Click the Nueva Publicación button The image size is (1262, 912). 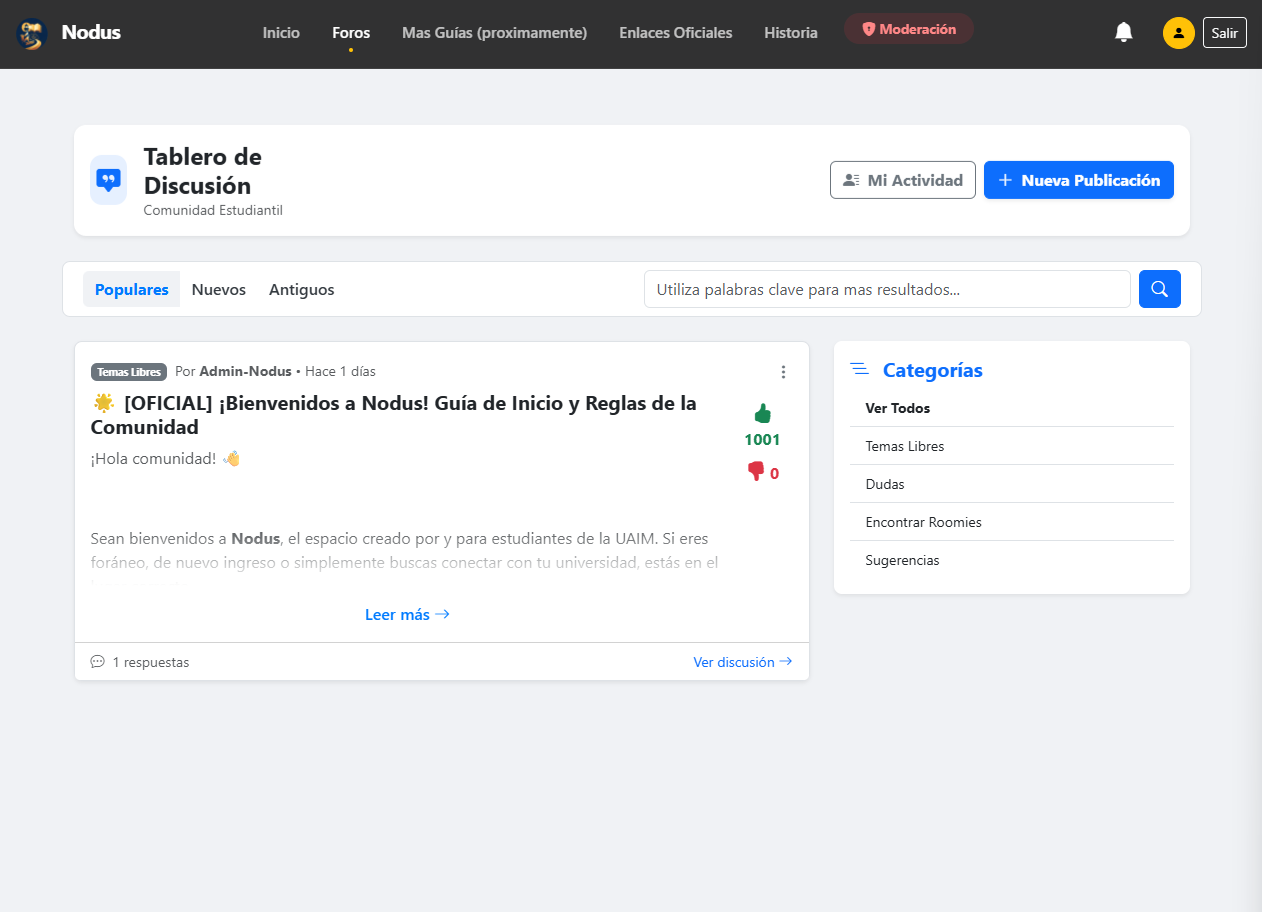(x=1078, y=180)
